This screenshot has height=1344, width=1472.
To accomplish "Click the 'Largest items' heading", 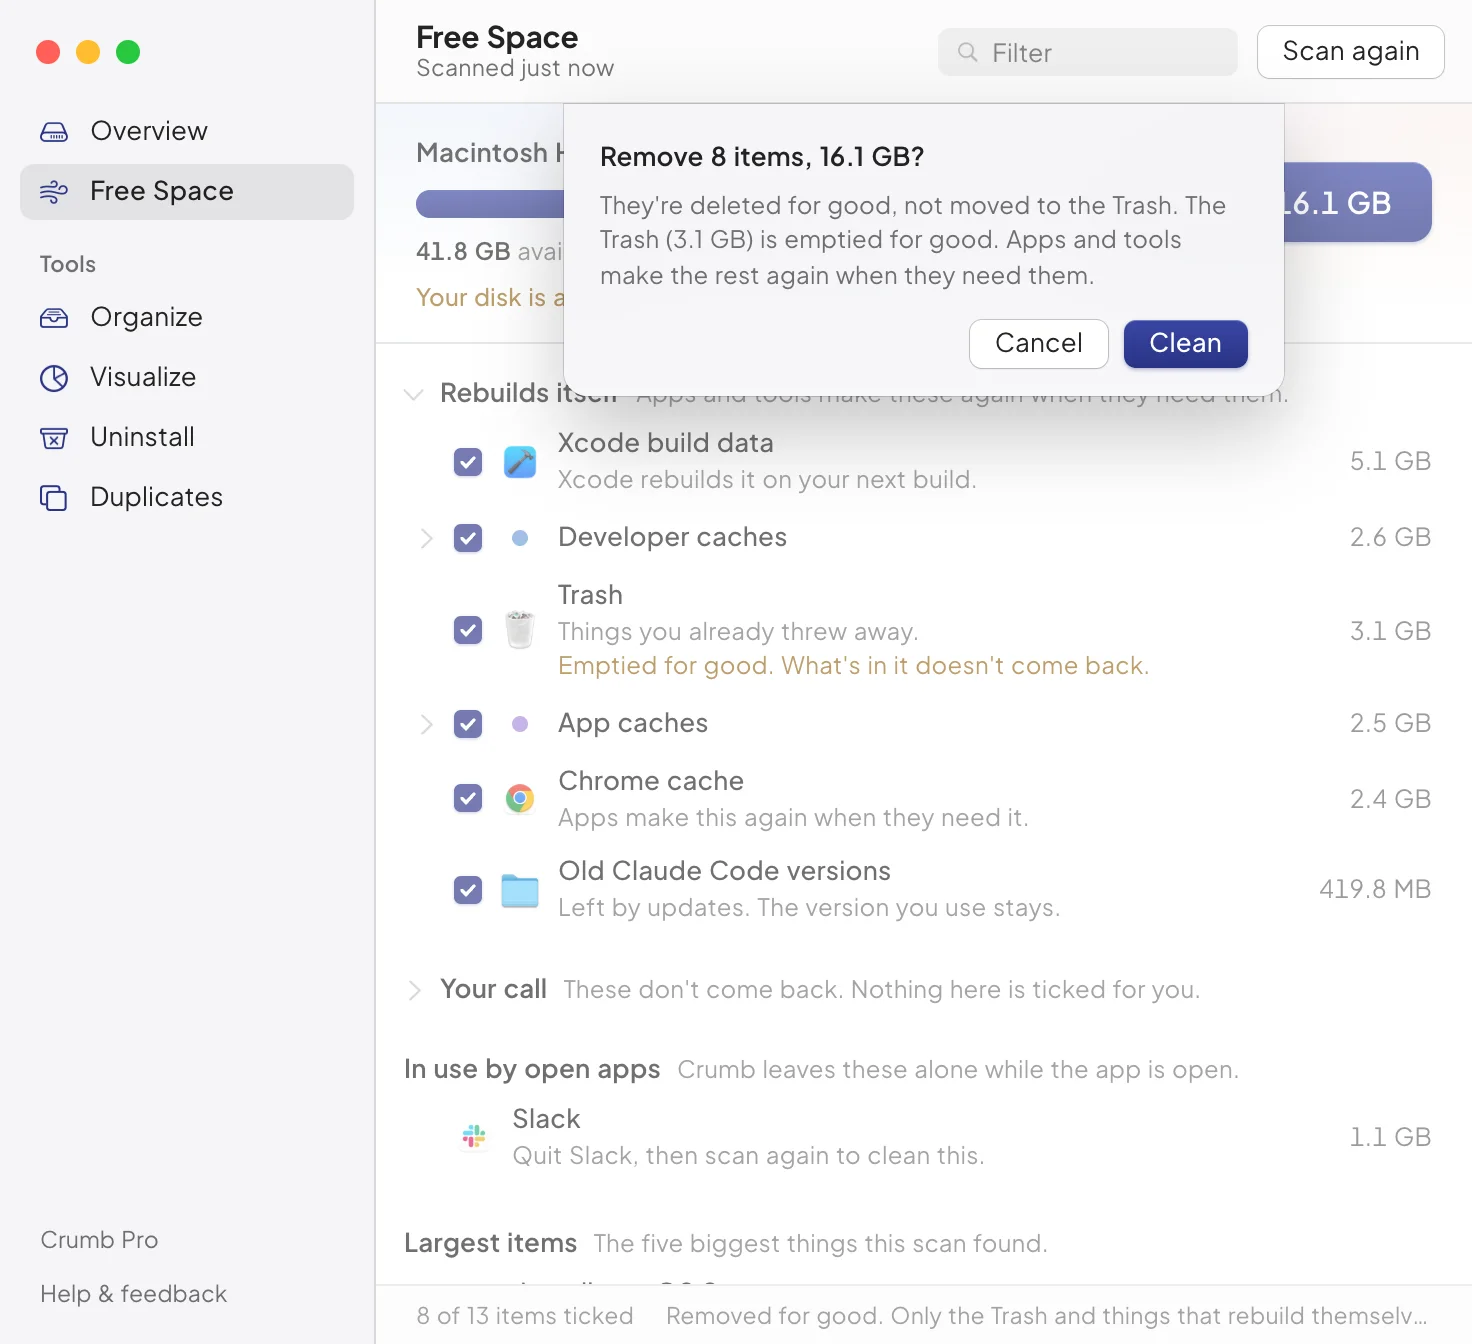I will coord(490,1243).
